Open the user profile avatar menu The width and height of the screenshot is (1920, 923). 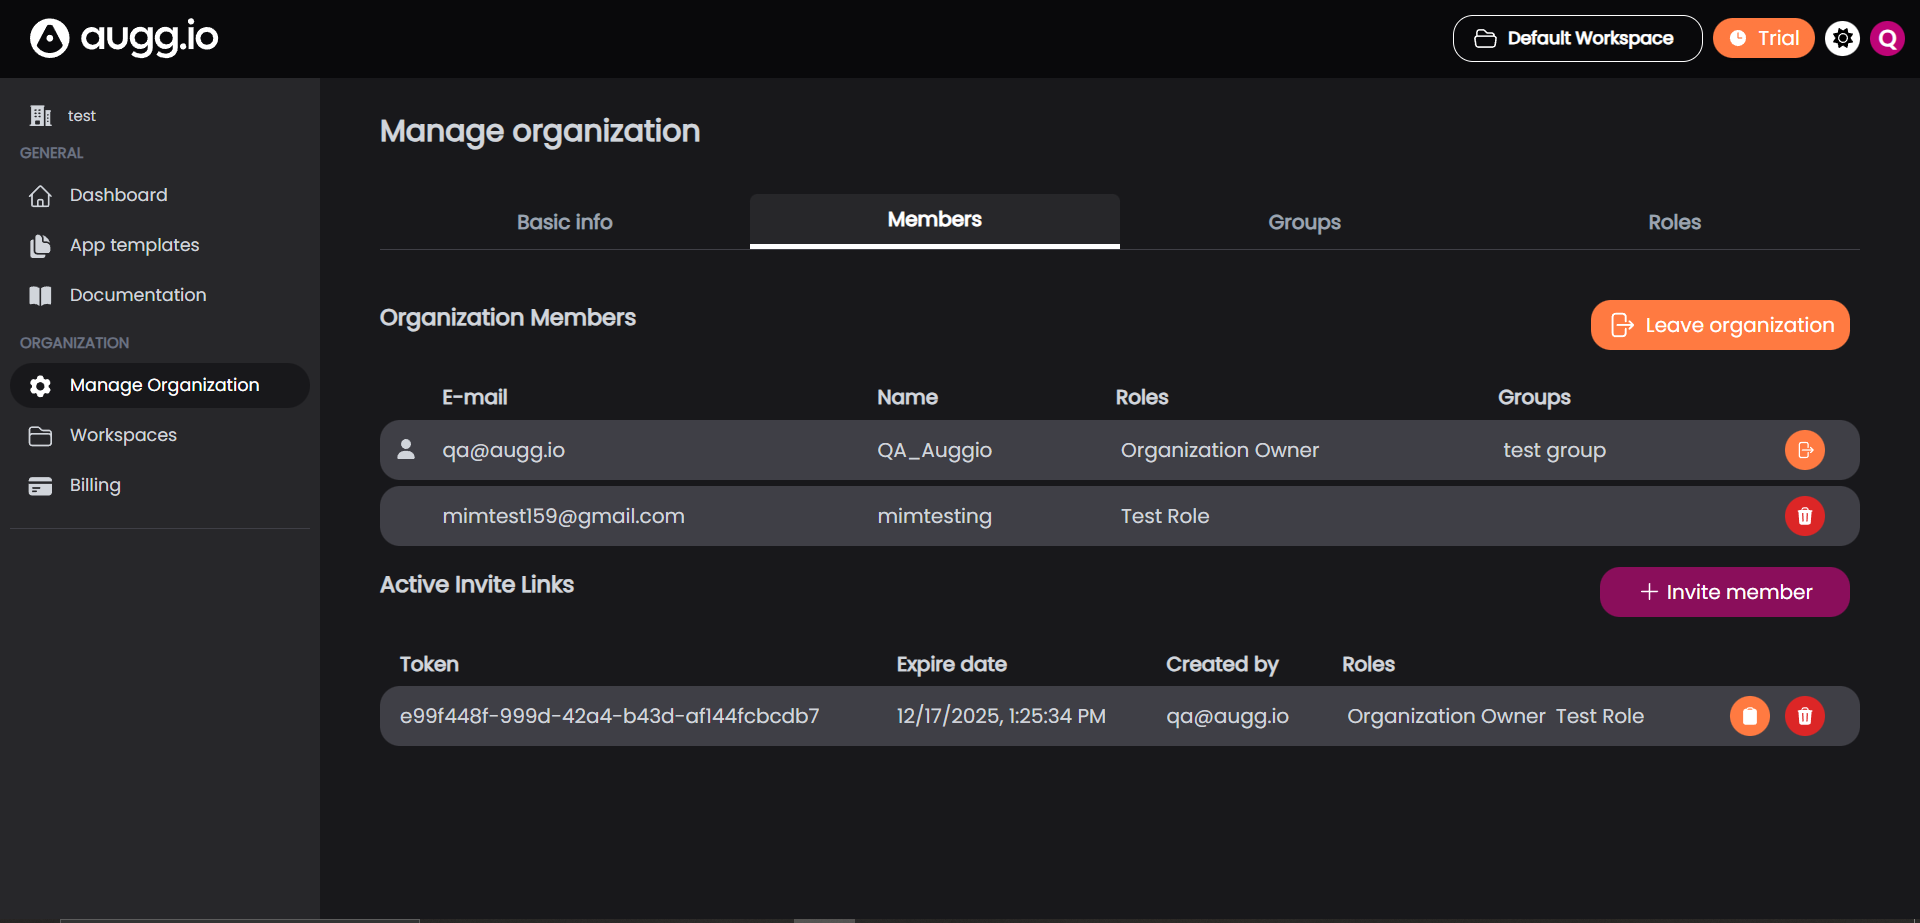(1887, 38)
